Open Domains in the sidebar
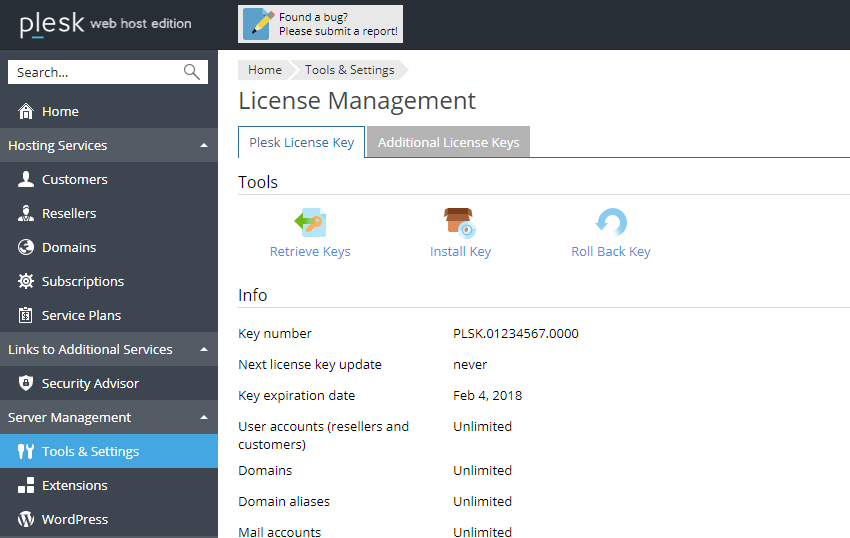The height and width of the screenshot is (538, 850). (69, 248)
